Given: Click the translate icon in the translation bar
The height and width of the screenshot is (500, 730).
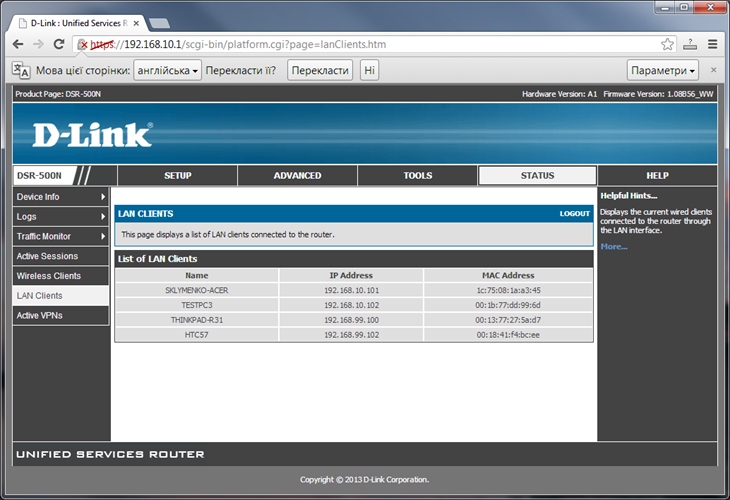Looking at the screenshot, I should pos(20,70).
